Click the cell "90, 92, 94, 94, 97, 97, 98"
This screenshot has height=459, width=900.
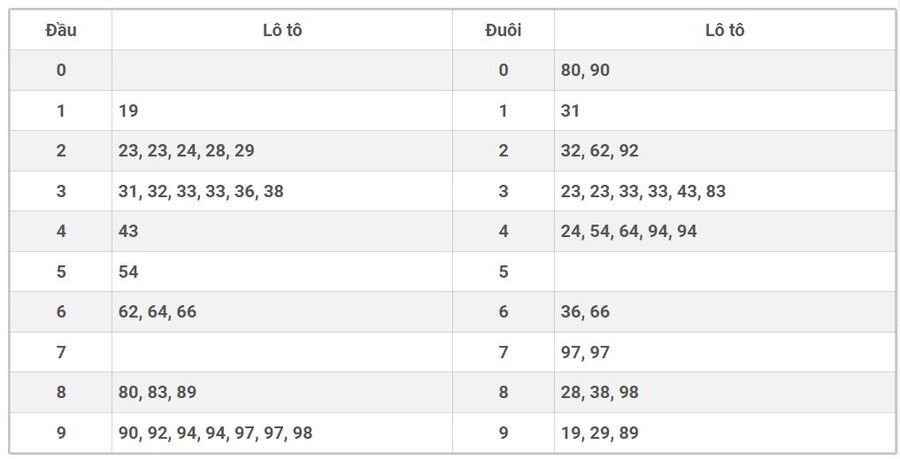tap(215, 433)
